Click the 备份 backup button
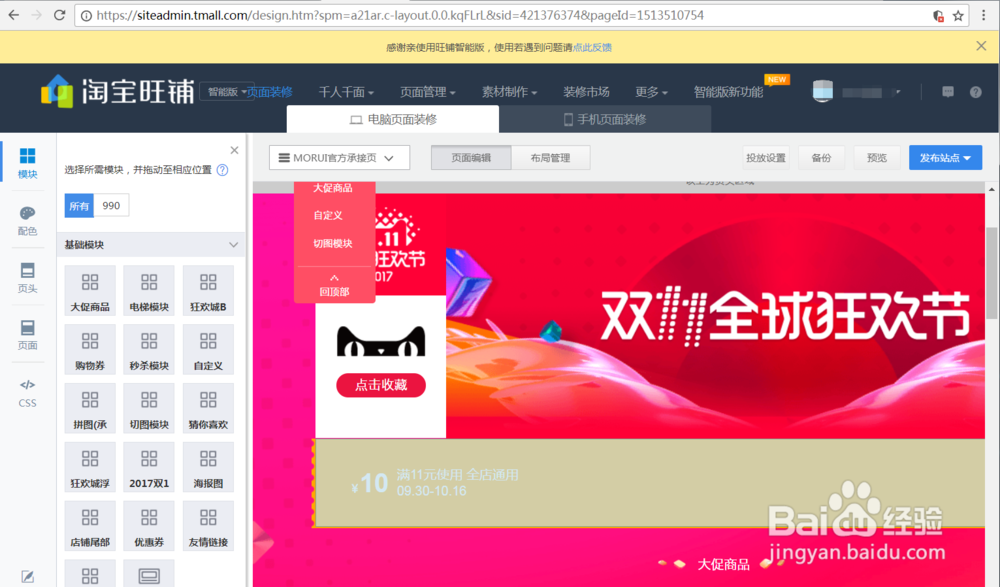1000x587 pixels. pos(821,158)
